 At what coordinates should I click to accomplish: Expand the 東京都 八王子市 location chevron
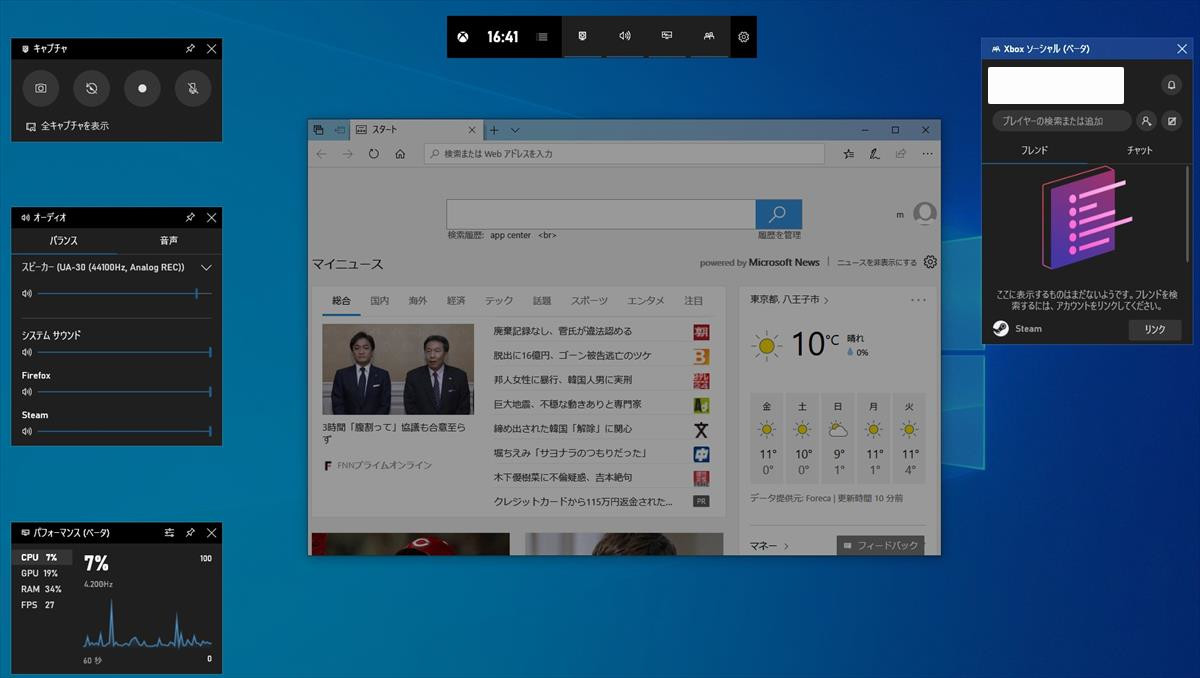pyautogui.click(x=826, y=300)
